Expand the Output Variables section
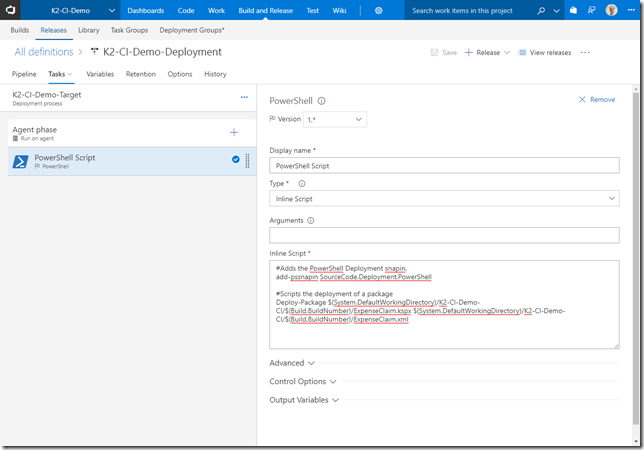 pyautogui.click(x=304, y=400)
